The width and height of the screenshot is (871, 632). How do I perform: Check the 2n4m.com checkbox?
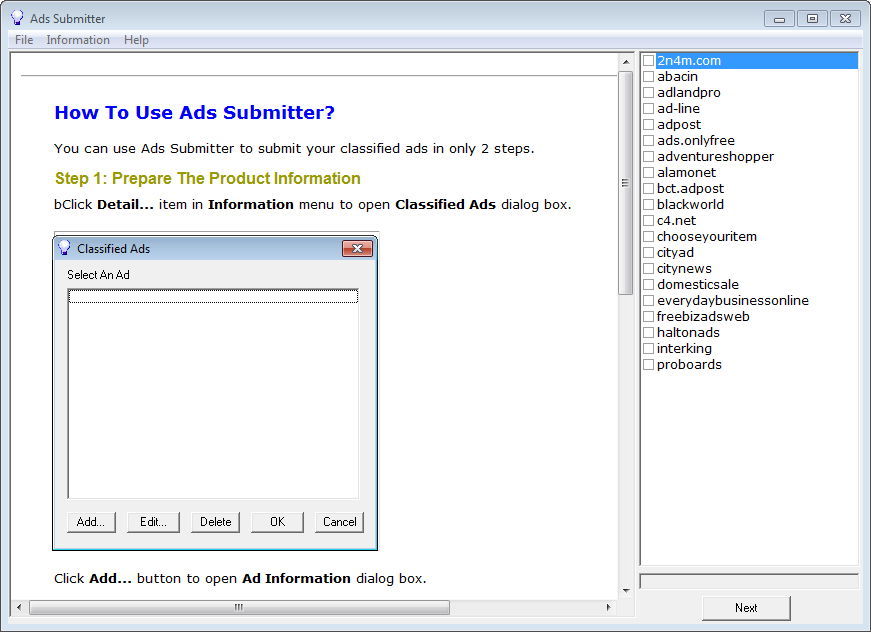pos(649,61)
